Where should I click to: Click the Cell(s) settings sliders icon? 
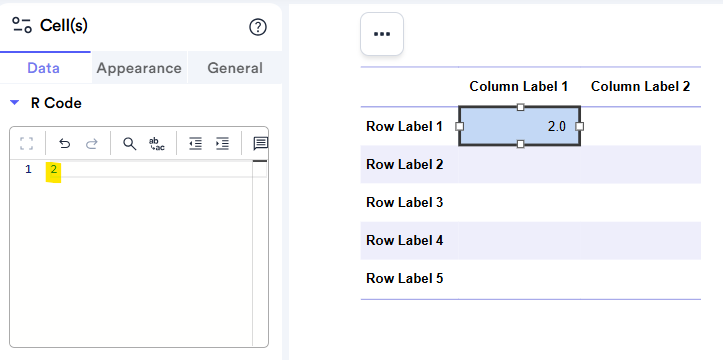22,25
